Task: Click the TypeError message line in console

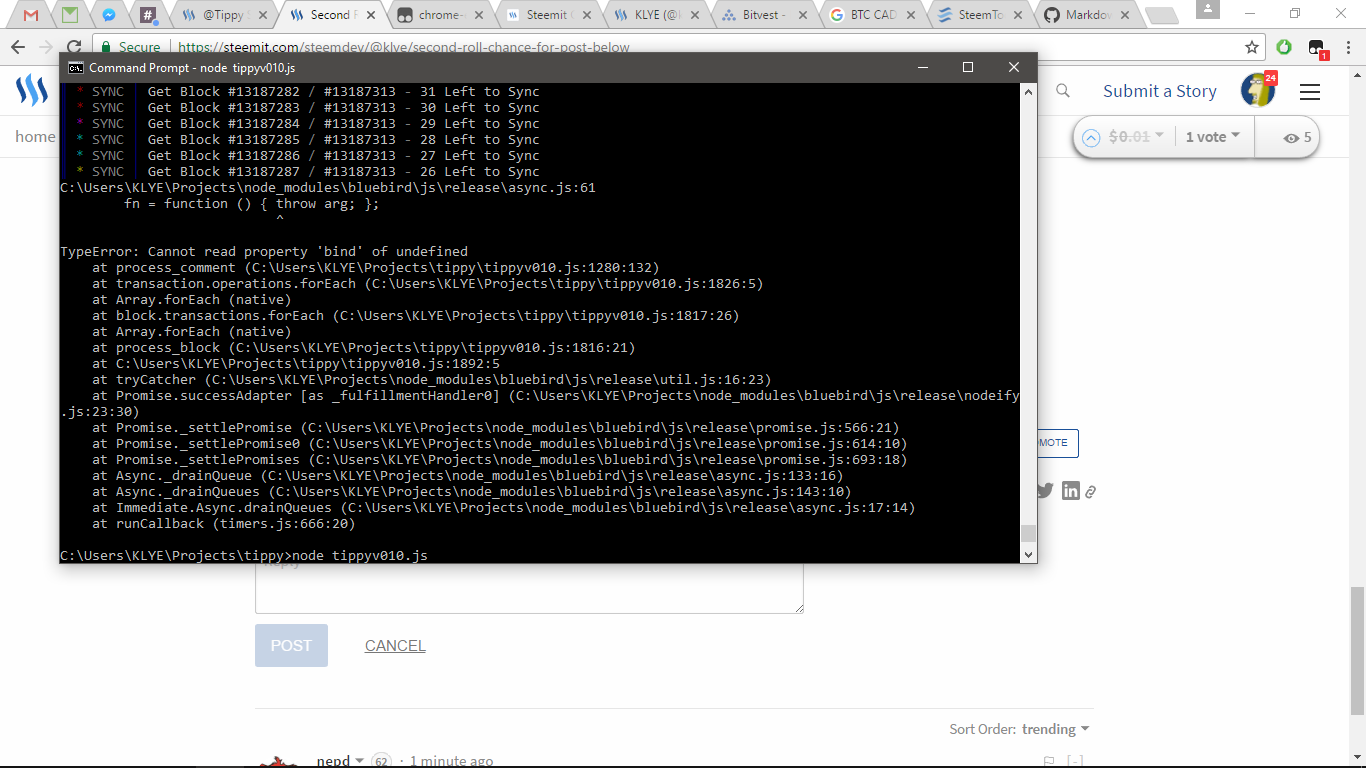Action: [x=264, y=251]
